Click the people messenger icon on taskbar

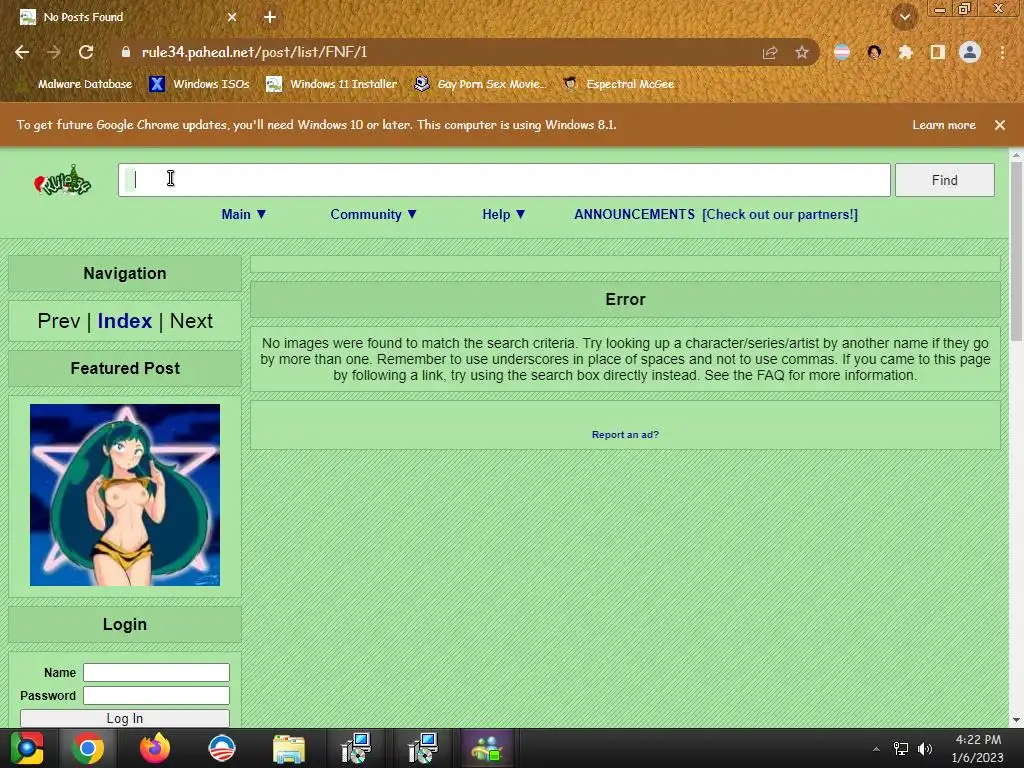[x=488, y=748]
